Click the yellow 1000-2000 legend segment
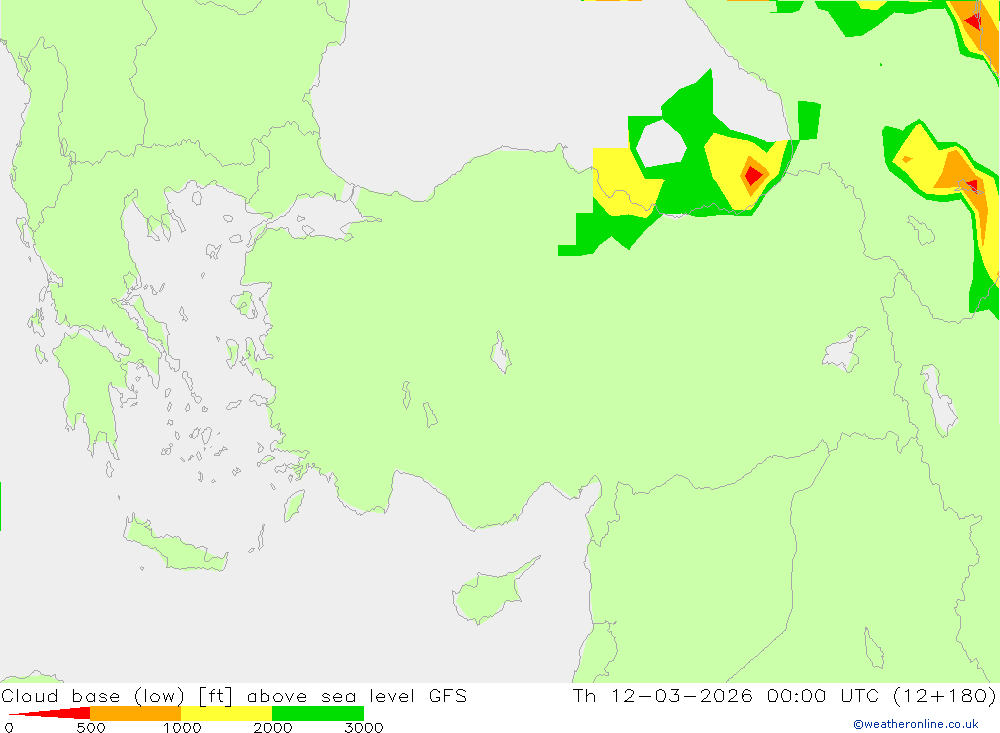Screen dimensions: 1000x733 tap(226, 713)
